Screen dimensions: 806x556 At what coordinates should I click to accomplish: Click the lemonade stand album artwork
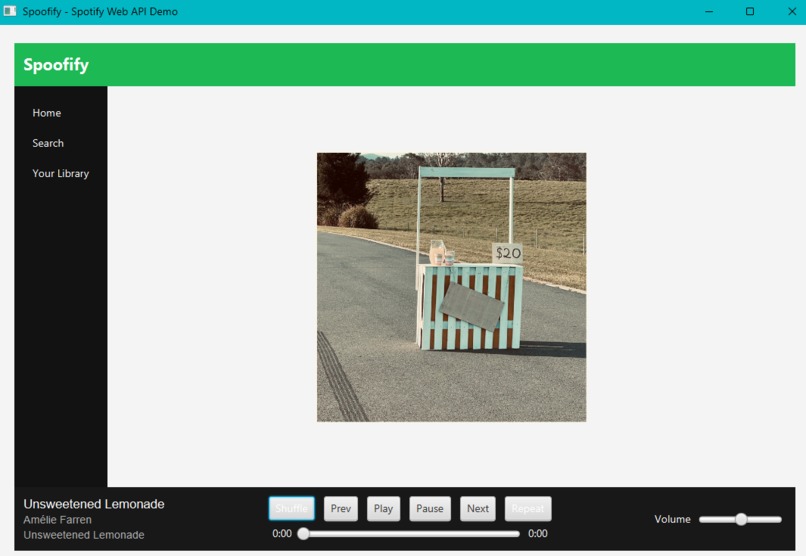(451, 287)
